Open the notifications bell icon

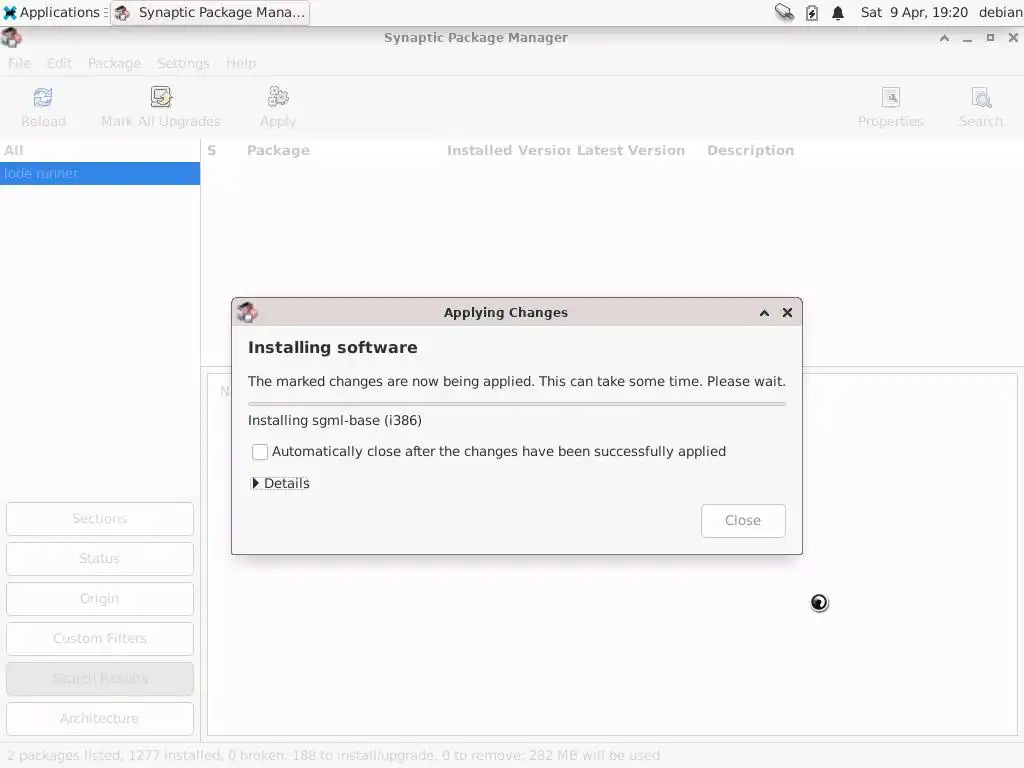click(x=838, y=12)
